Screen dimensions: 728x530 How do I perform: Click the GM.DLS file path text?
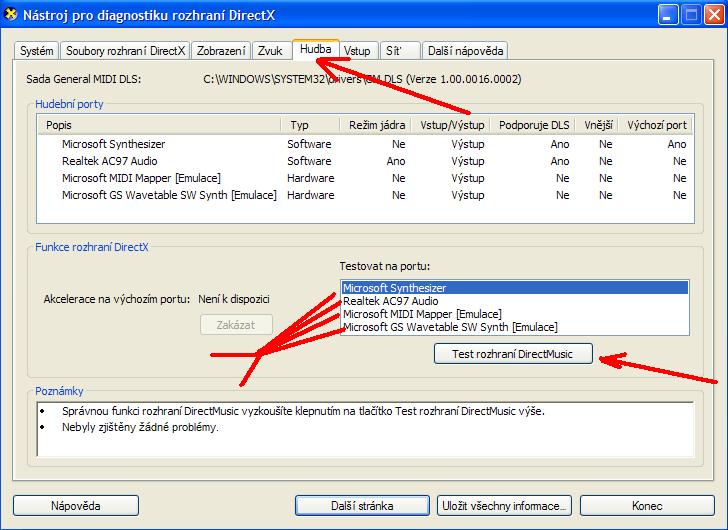pos(362,79)
